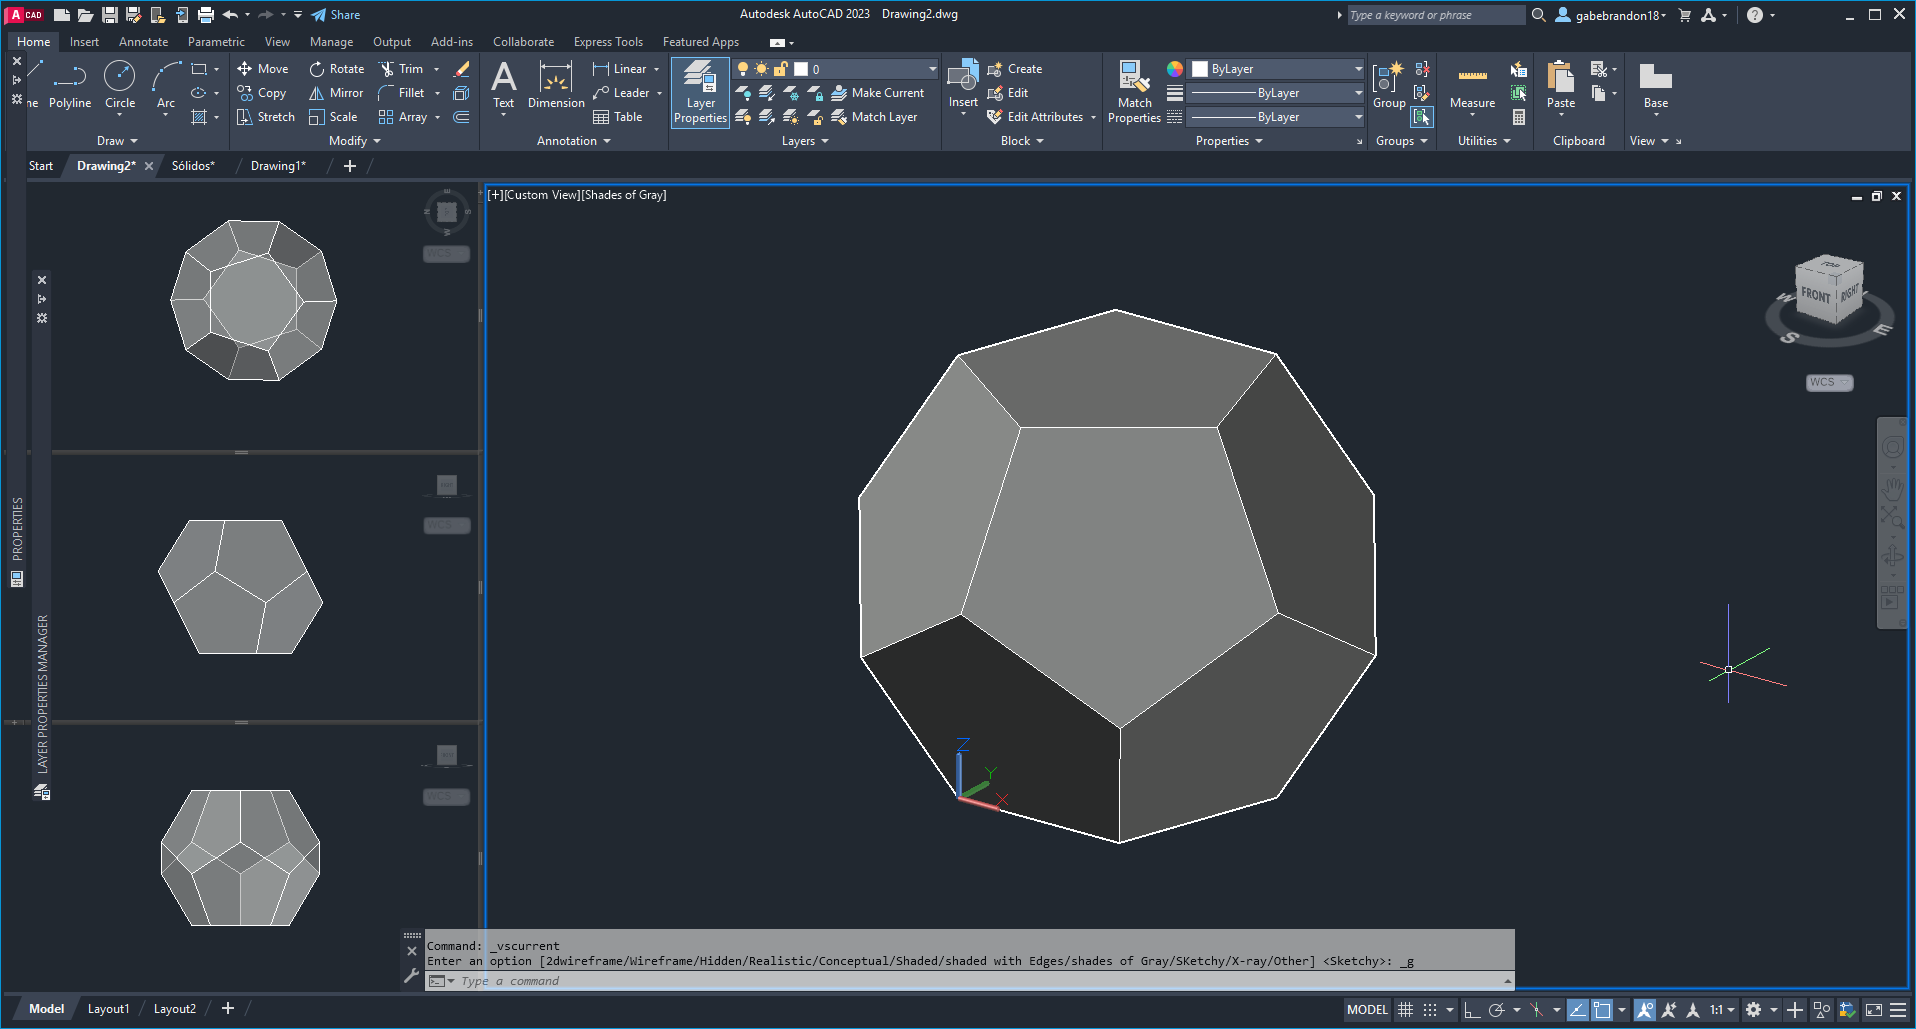The image size is (1916, 1029).
Task: Toggle layer 0 lock icon
Action: tap(781, 69)
